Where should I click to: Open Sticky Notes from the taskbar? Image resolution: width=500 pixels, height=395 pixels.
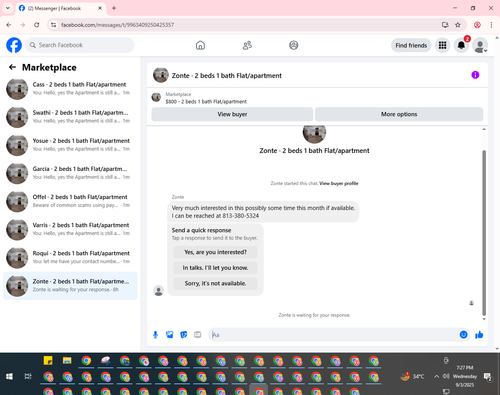(x=48, y=361)
